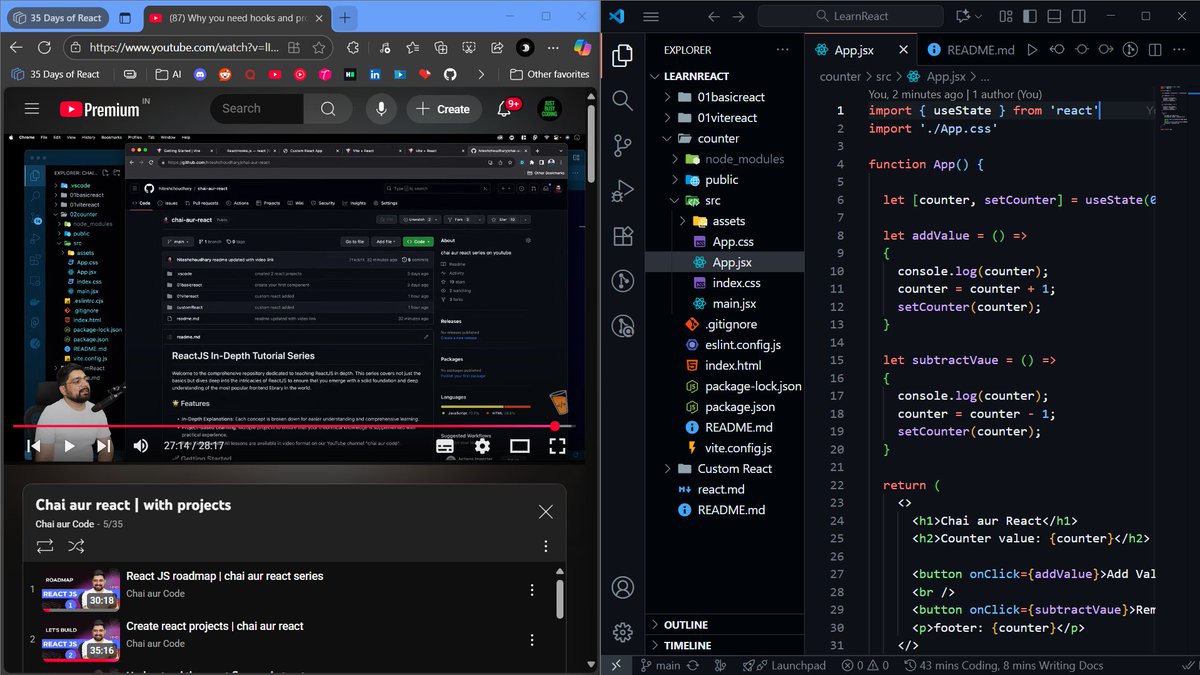Image resolution: width=1200 pixels, height=675 pixels.
Task: Toggle theater mode on video player
Action: tap(520, 446)
